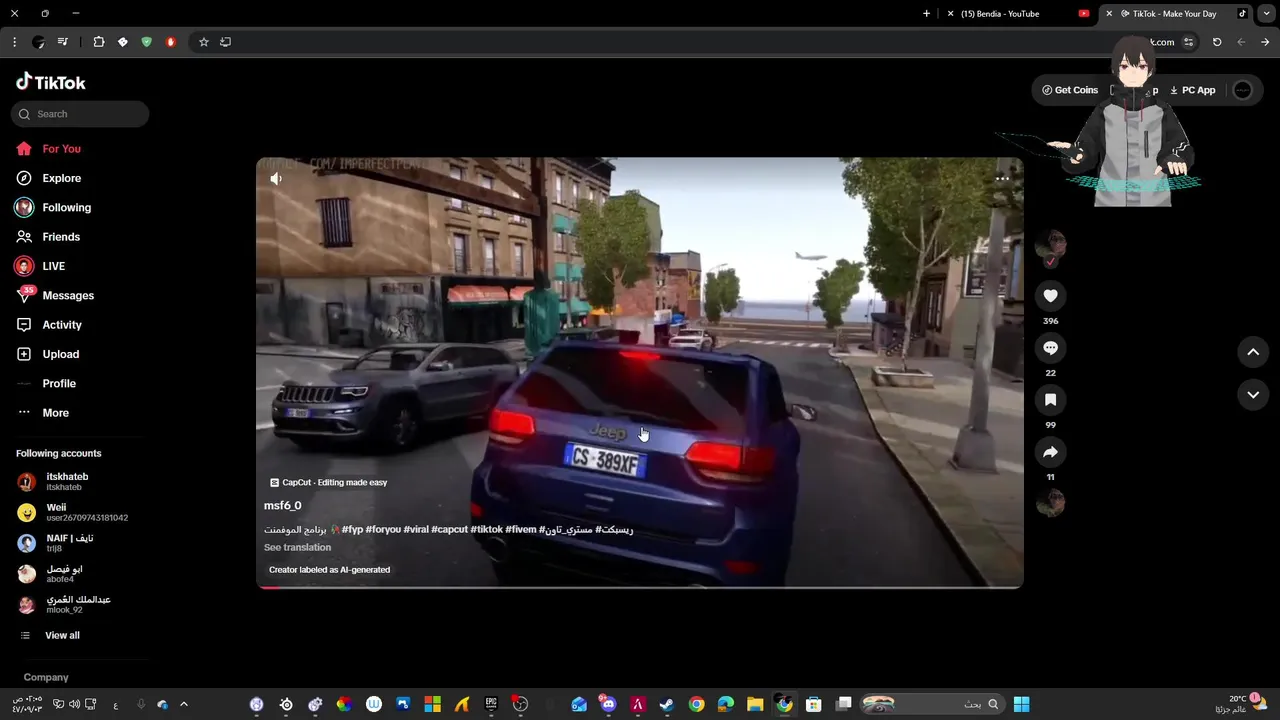The width and height of the screenshot is (1280, 720).
Task: Open browser extensions puzzle icon
Action: (x=98, y=42)
